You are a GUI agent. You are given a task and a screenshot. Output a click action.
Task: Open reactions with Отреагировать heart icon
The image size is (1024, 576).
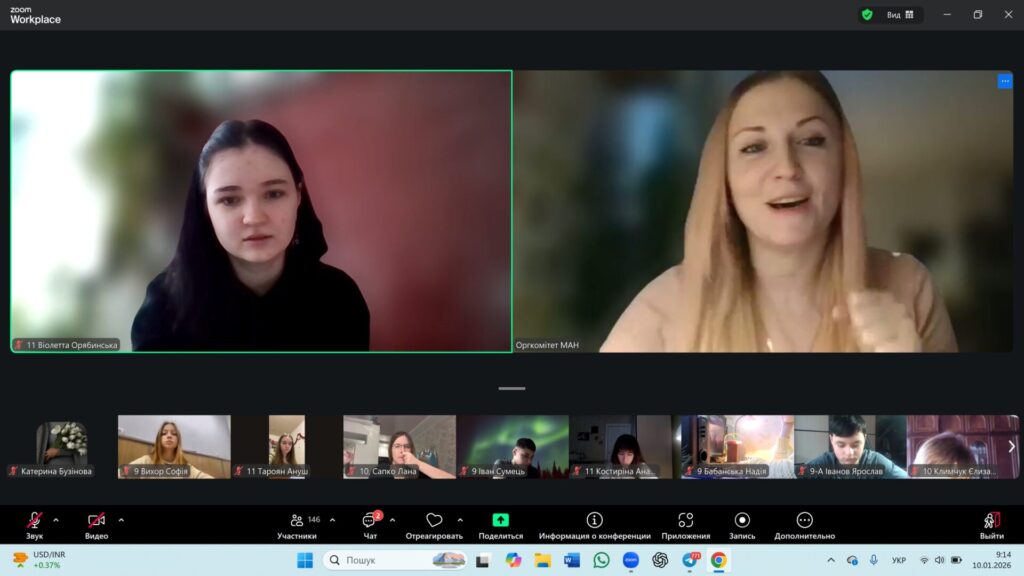pos(434,522)
